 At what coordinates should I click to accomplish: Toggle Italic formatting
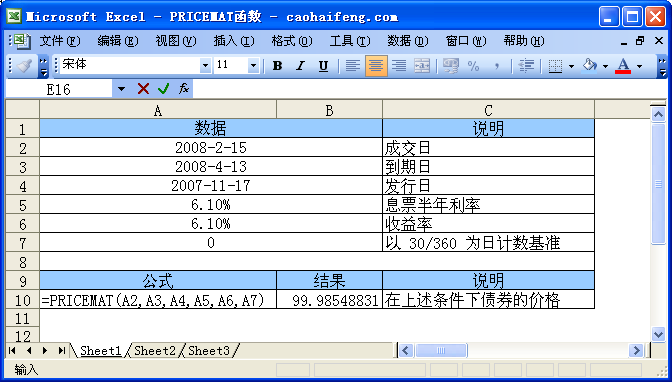[x=300, y=66]
